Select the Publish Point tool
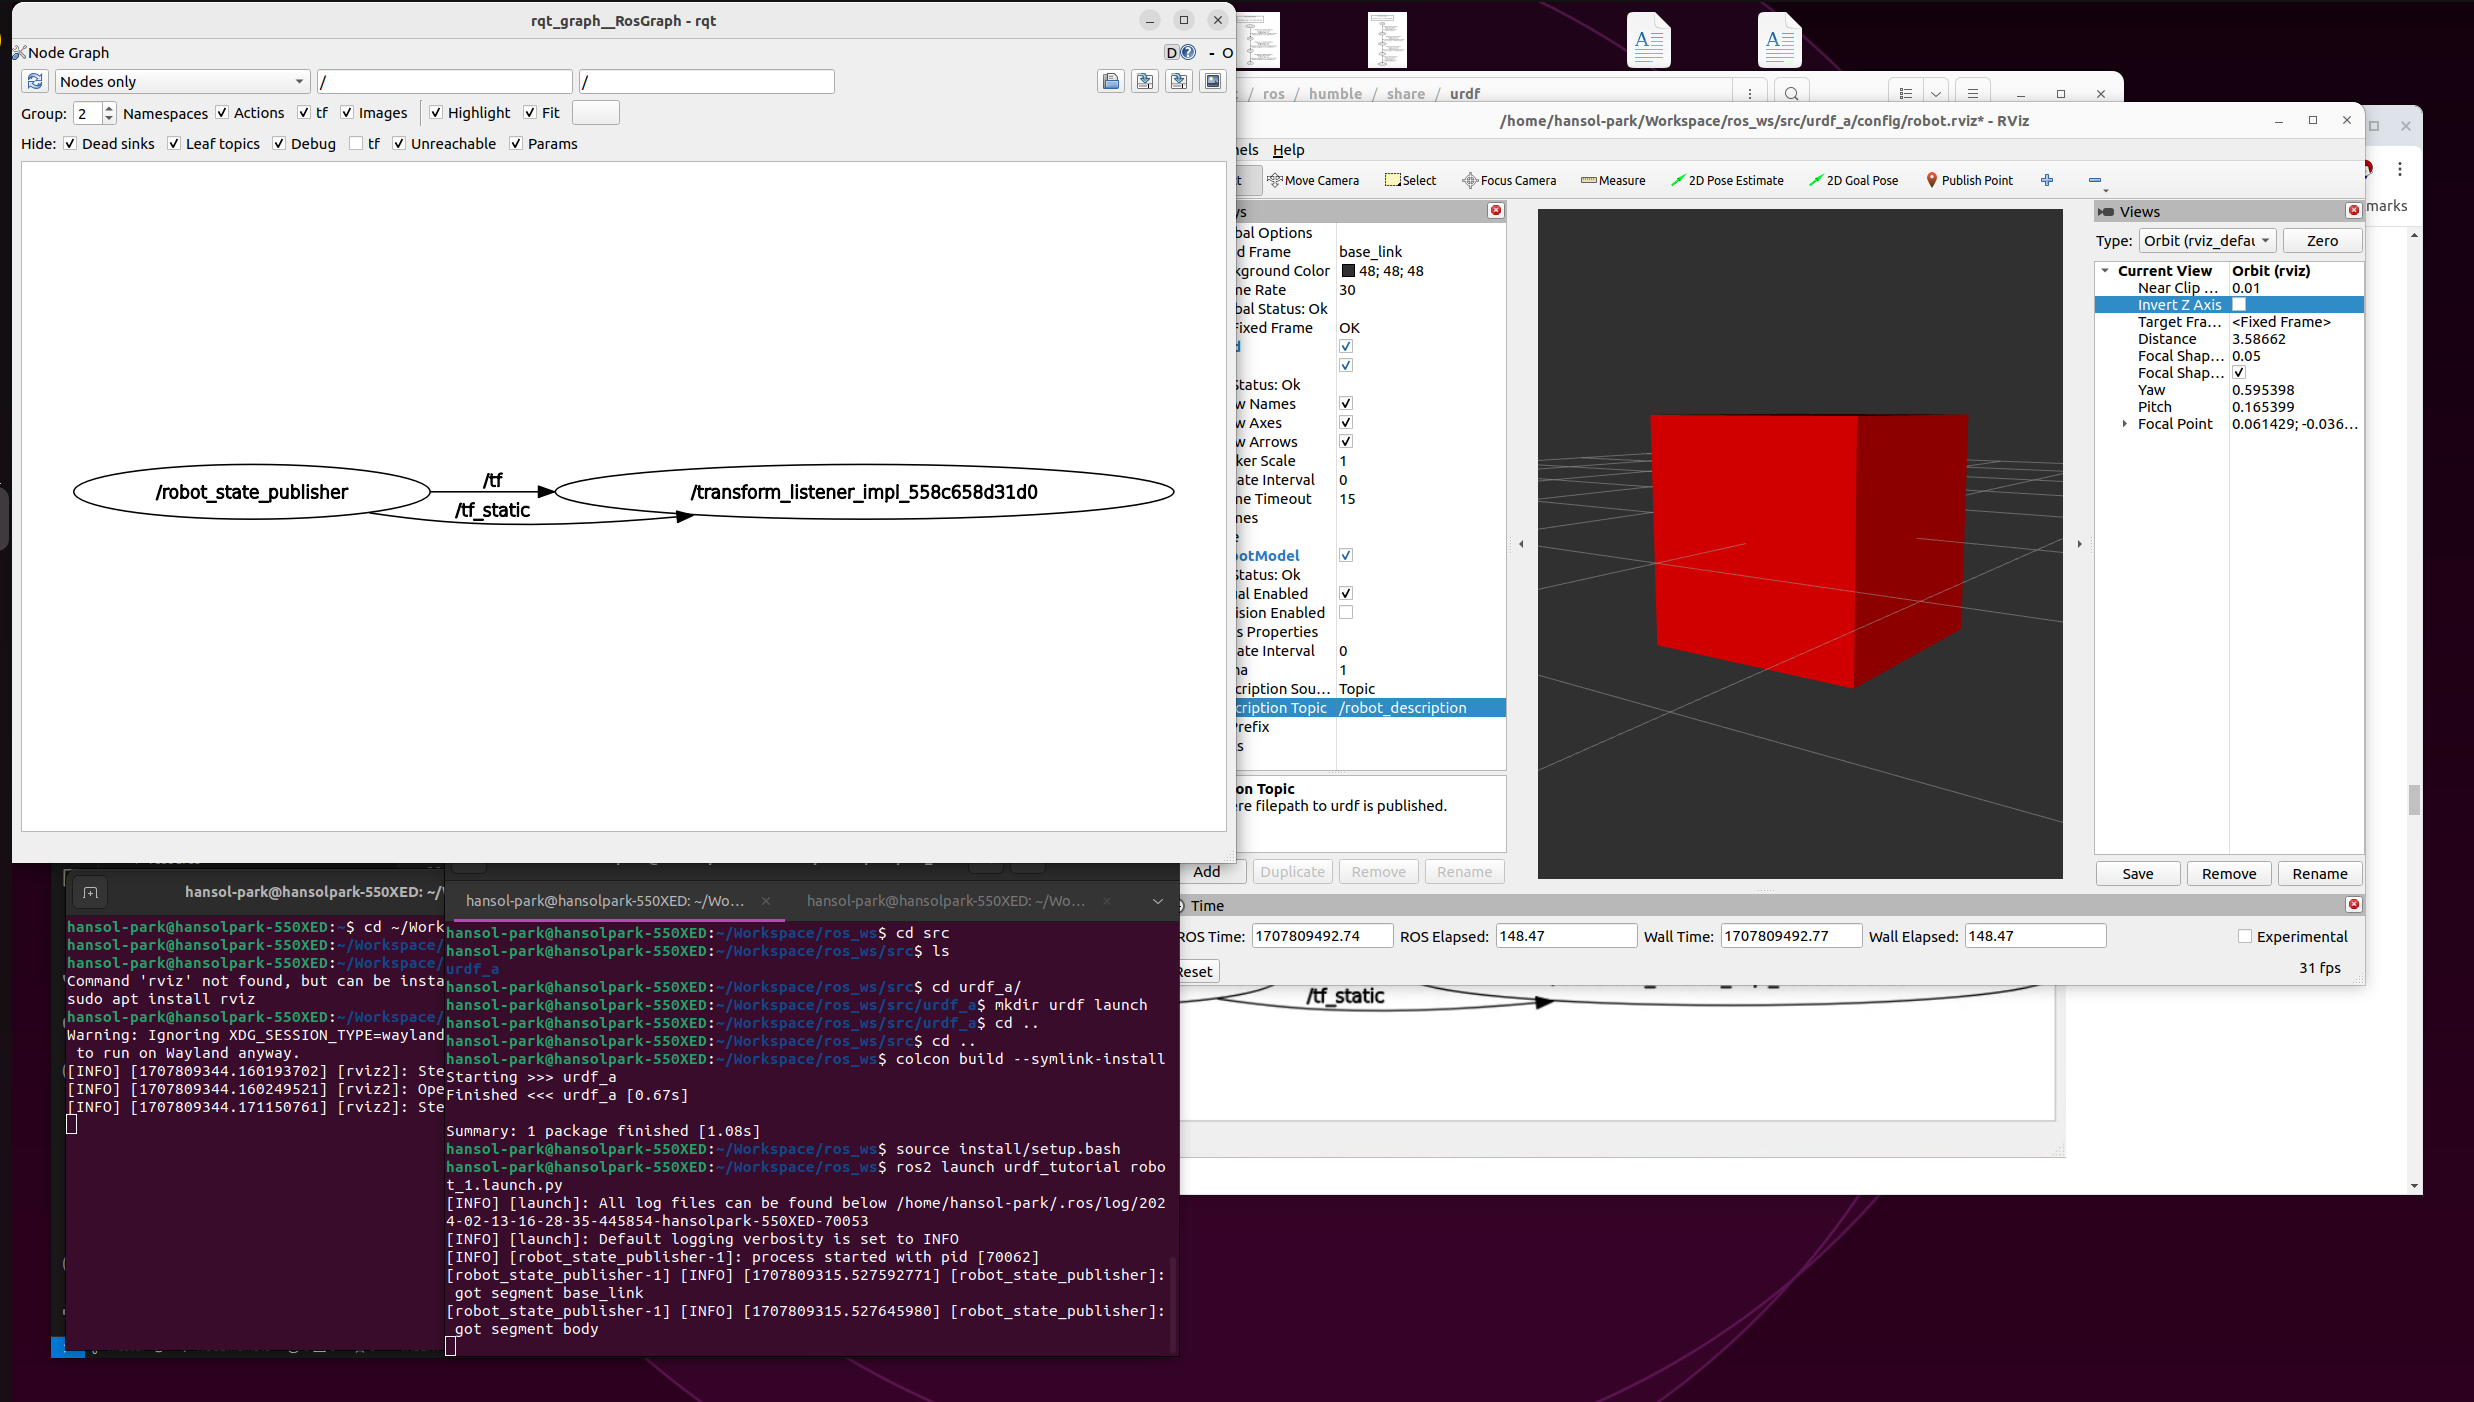Image resolution: width=2474 pixels, height=1402 pixels. [1969, 180]
